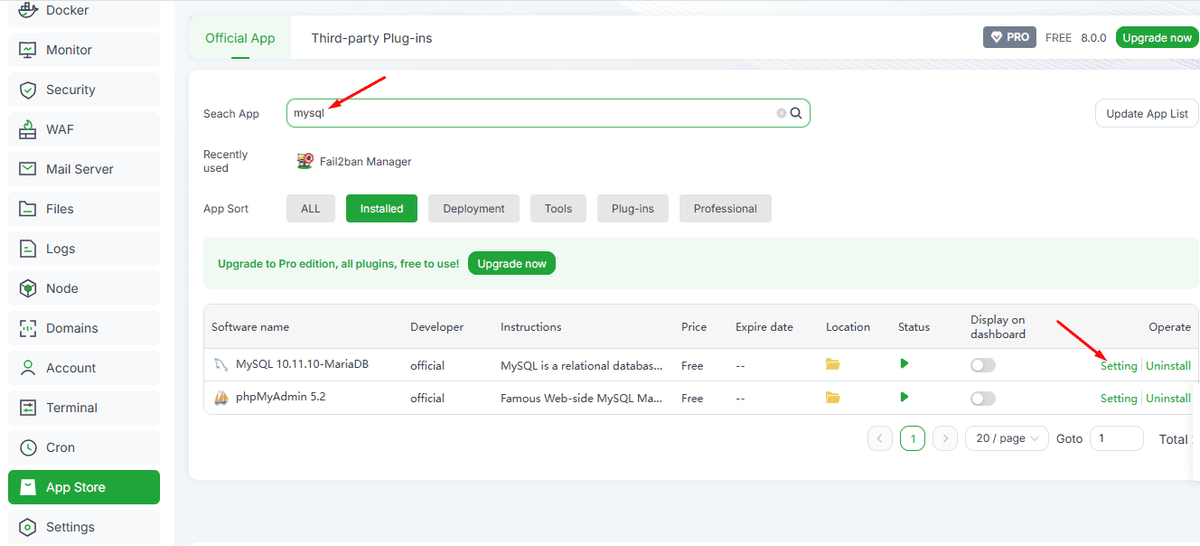Go to previous page arrow
Viewport: 1200px width, 546px height.
click(x=880, y=439)
